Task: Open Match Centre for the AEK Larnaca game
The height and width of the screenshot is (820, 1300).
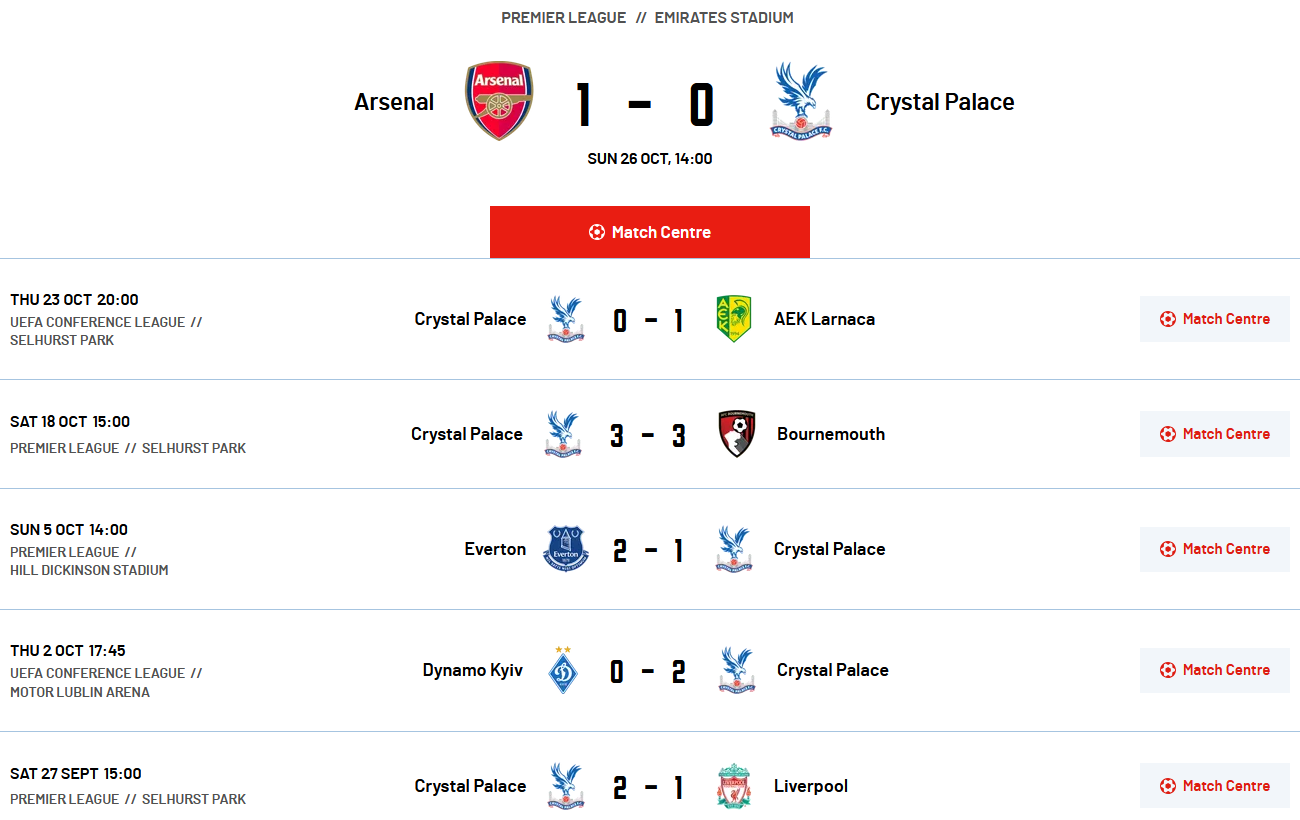Action: (x=1214, y=319)
